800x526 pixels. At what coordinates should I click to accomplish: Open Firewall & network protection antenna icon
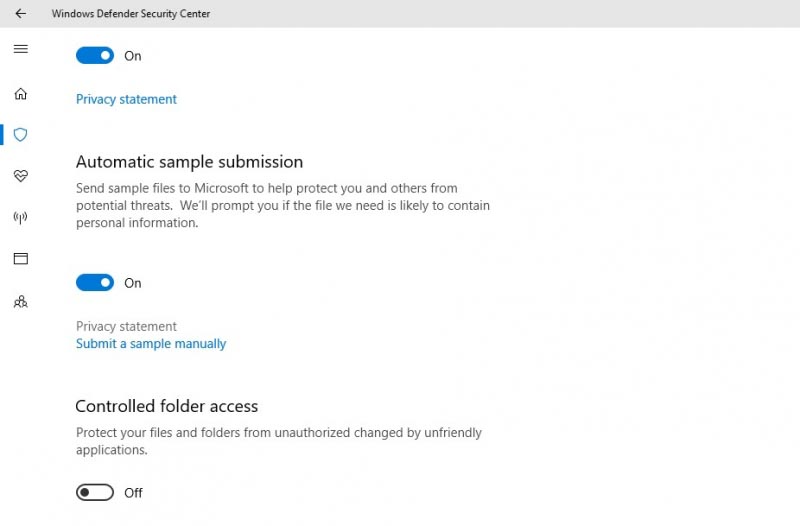tap(20, 218)
